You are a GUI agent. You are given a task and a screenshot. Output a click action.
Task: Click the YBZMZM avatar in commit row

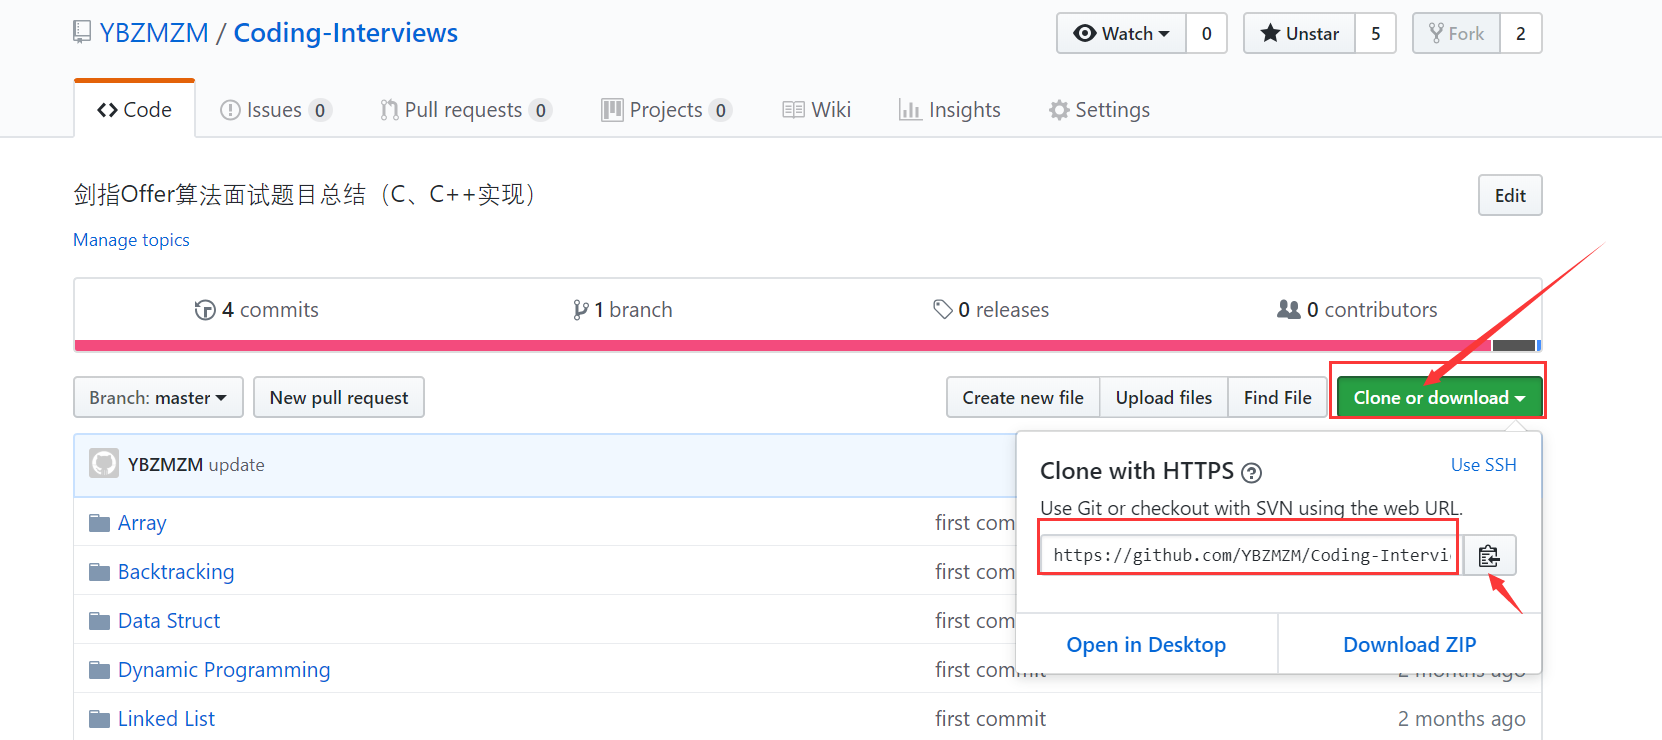tap(104, 463)
